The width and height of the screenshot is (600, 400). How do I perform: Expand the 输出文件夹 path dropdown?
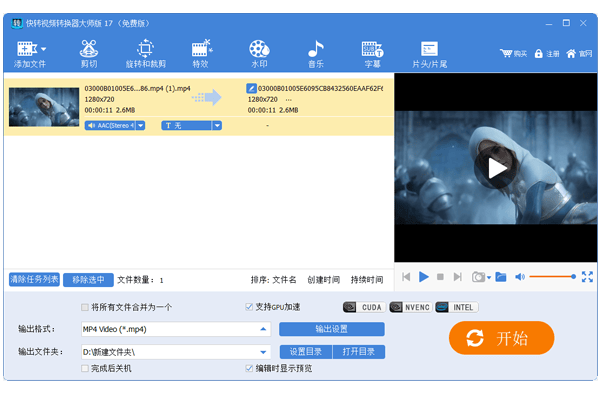point(264,352)
